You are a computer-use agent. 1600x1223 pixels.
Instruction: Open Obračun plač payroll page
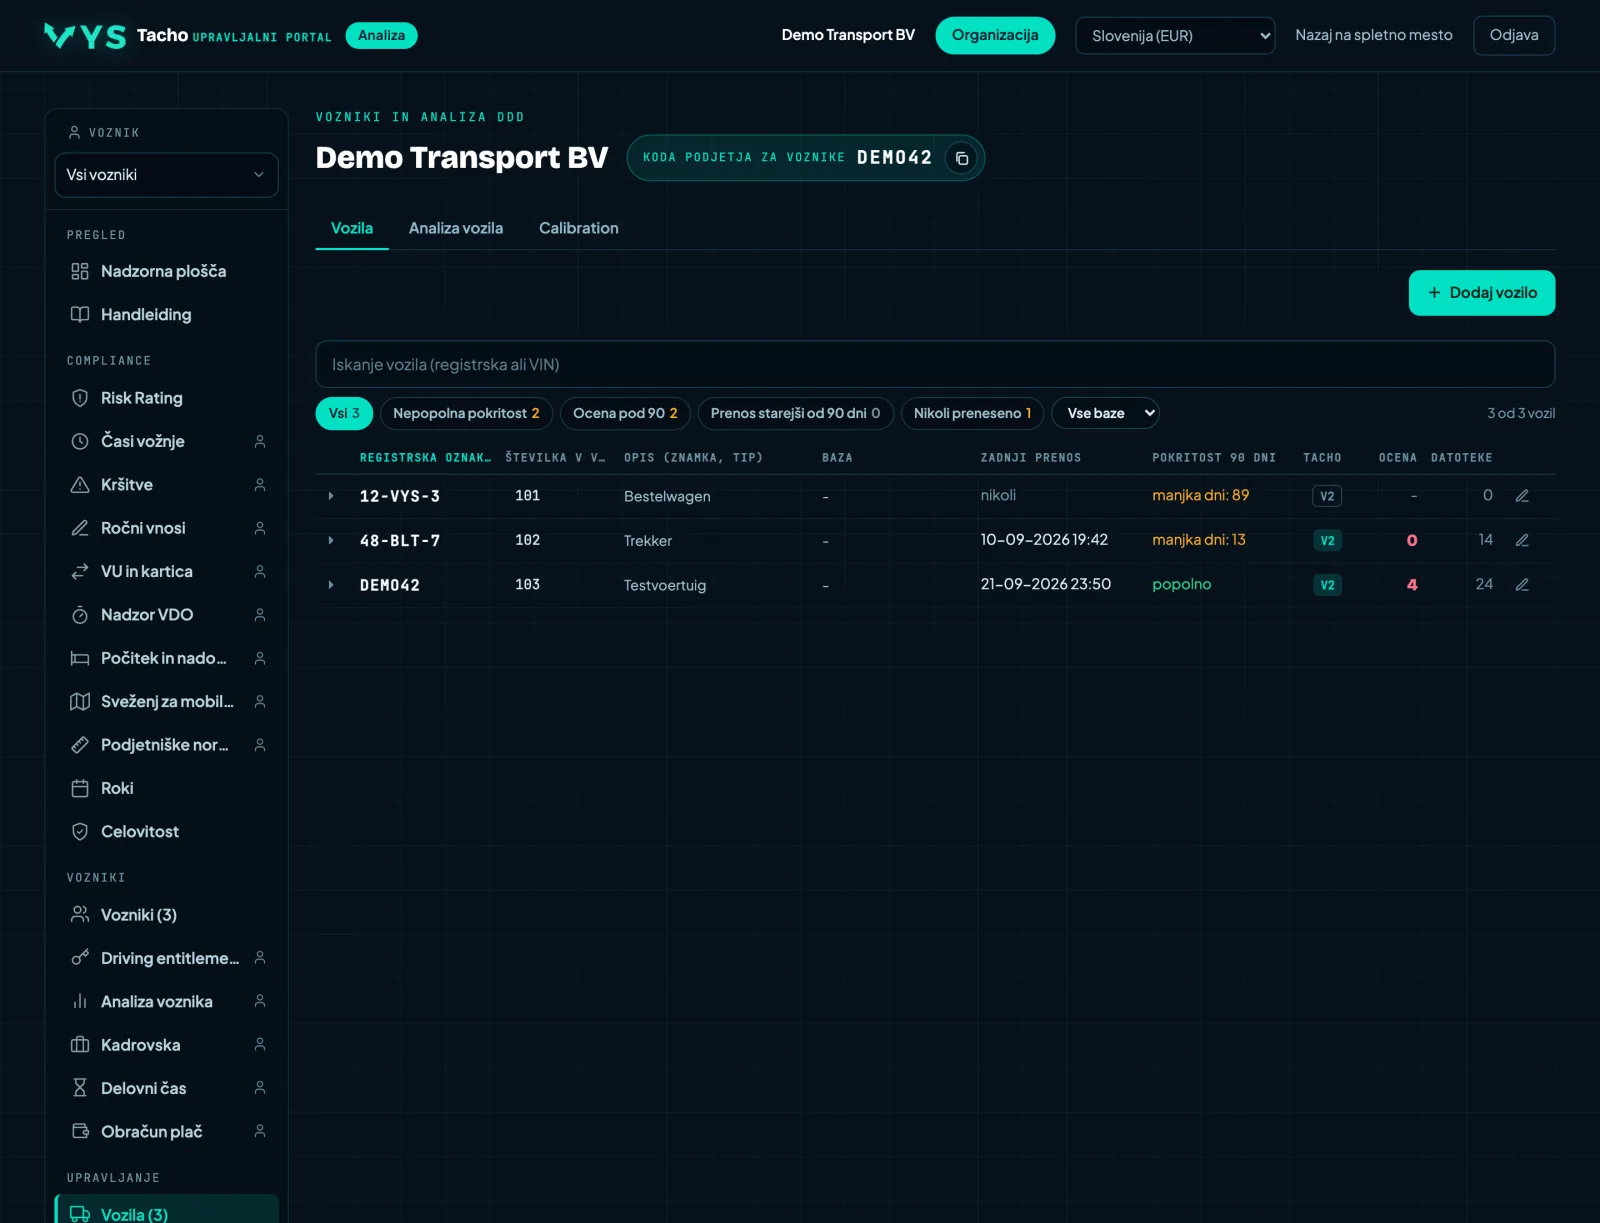(166, 1131)
